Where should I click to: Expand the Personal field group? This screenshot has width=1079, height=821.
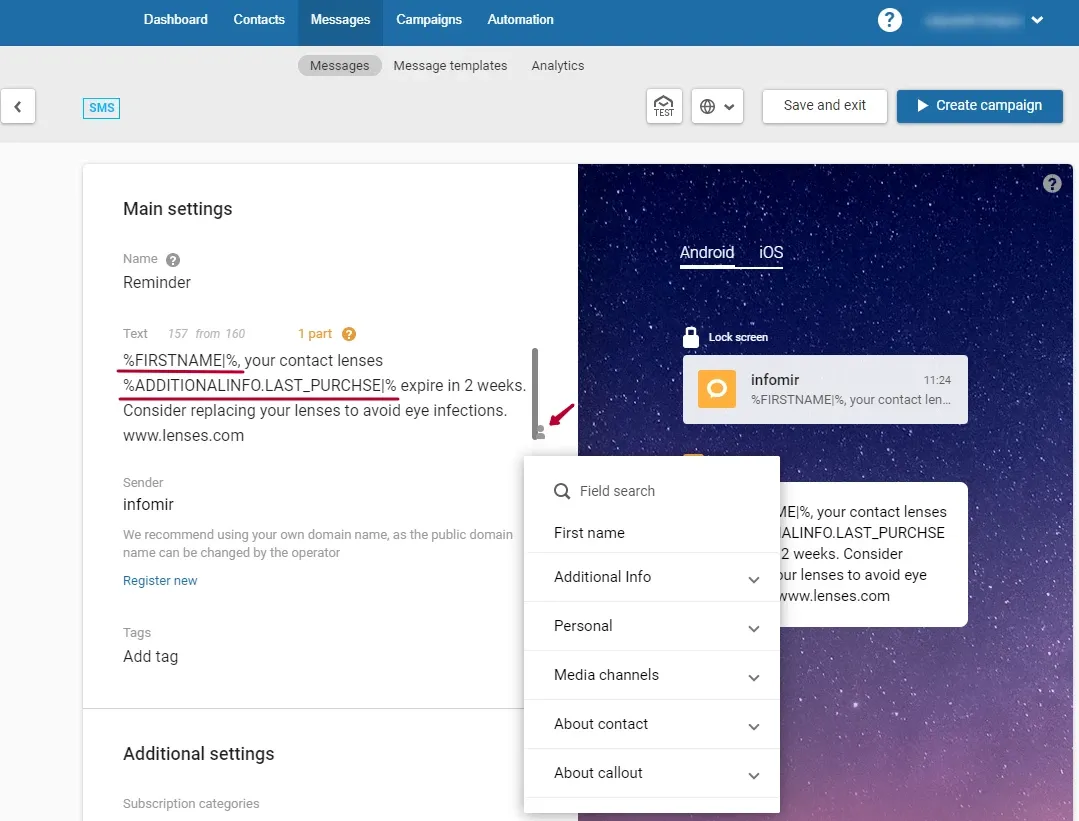pos(753,628)
